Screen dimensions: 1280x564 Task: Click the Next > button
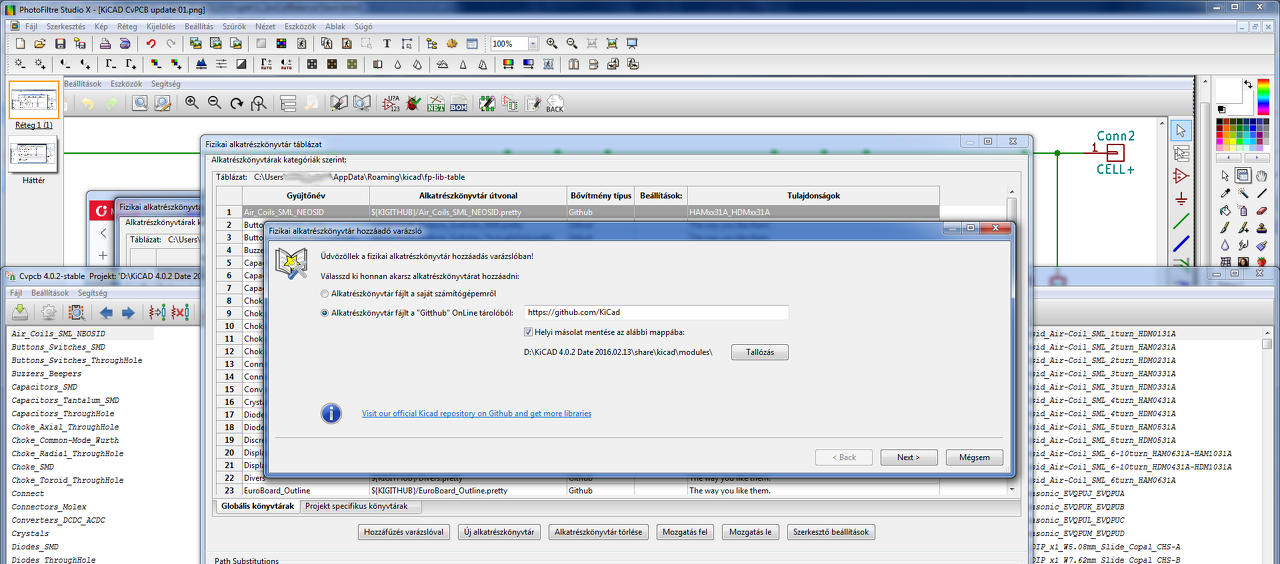908,457
